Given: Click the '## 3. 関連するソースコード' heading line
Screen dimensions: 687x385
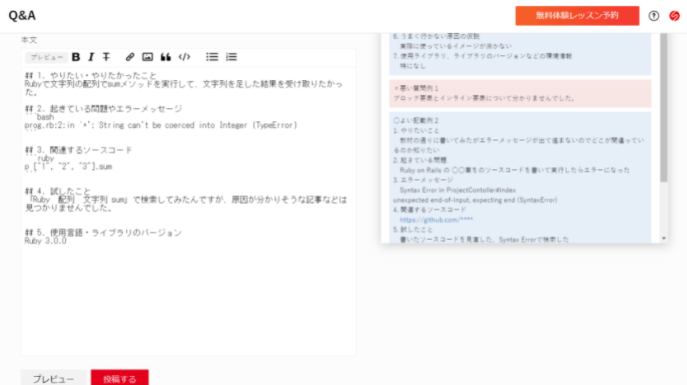Looking at the screenshot, I should [x=78, y=150].
